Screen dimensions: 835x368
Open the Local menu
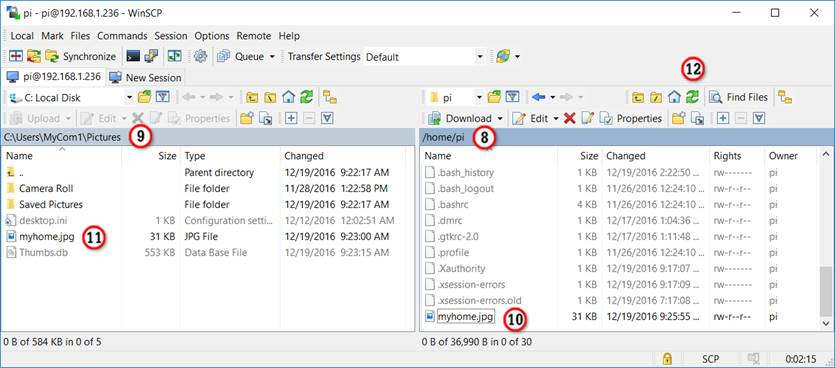pyautogui.click(x=22, y=36)
